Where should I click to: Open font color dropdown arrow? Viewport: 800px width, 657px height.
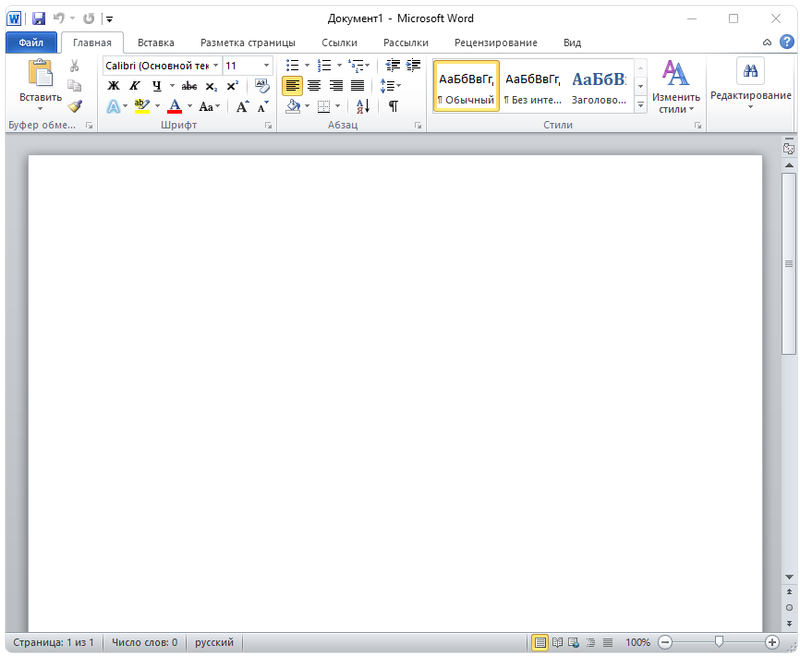[190, 106]
